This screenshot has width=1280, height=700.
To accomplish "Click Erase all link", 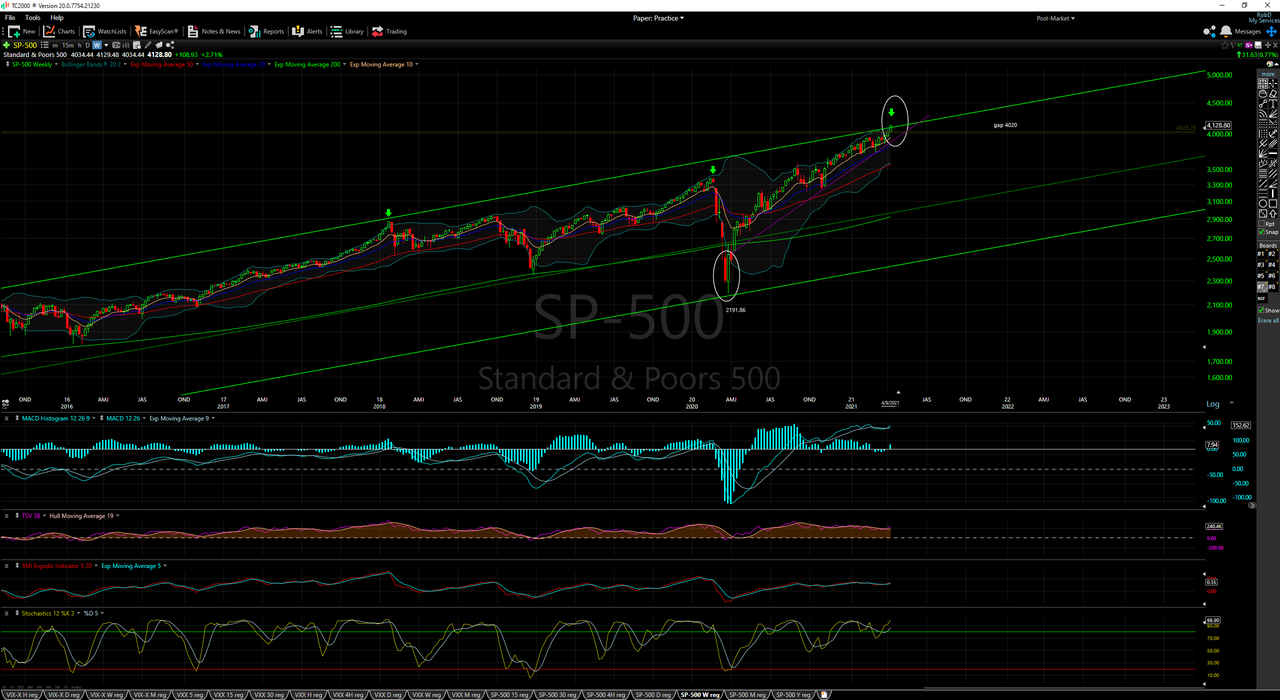I will pyautogui.click(x=1268, y=320).
